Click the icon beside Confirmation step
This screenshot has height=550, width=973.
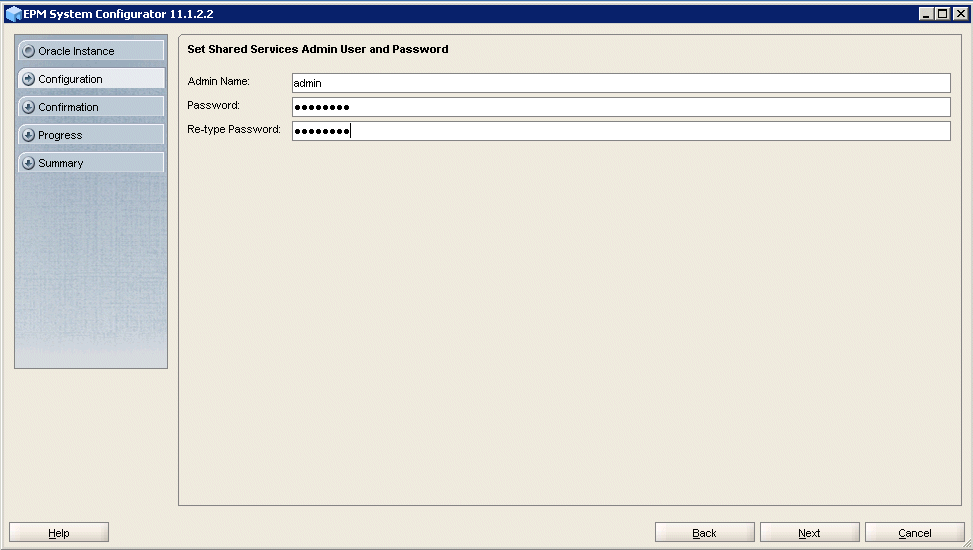click(x=29, y=107)
